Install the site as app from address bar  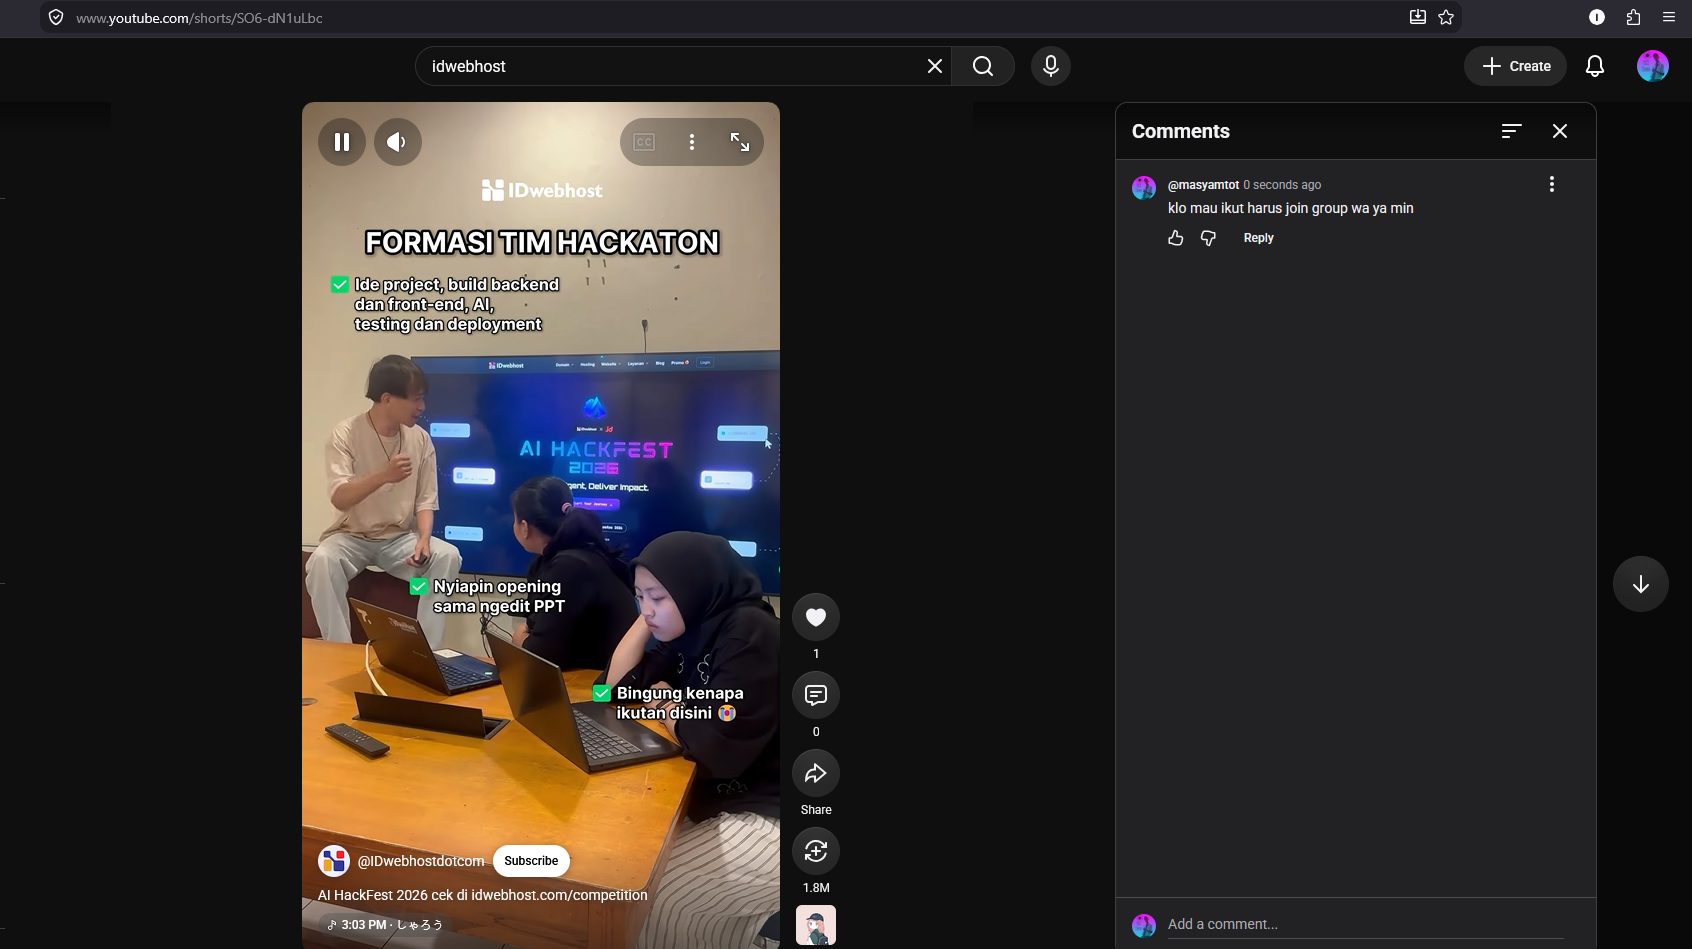[x=1418, y=17]
